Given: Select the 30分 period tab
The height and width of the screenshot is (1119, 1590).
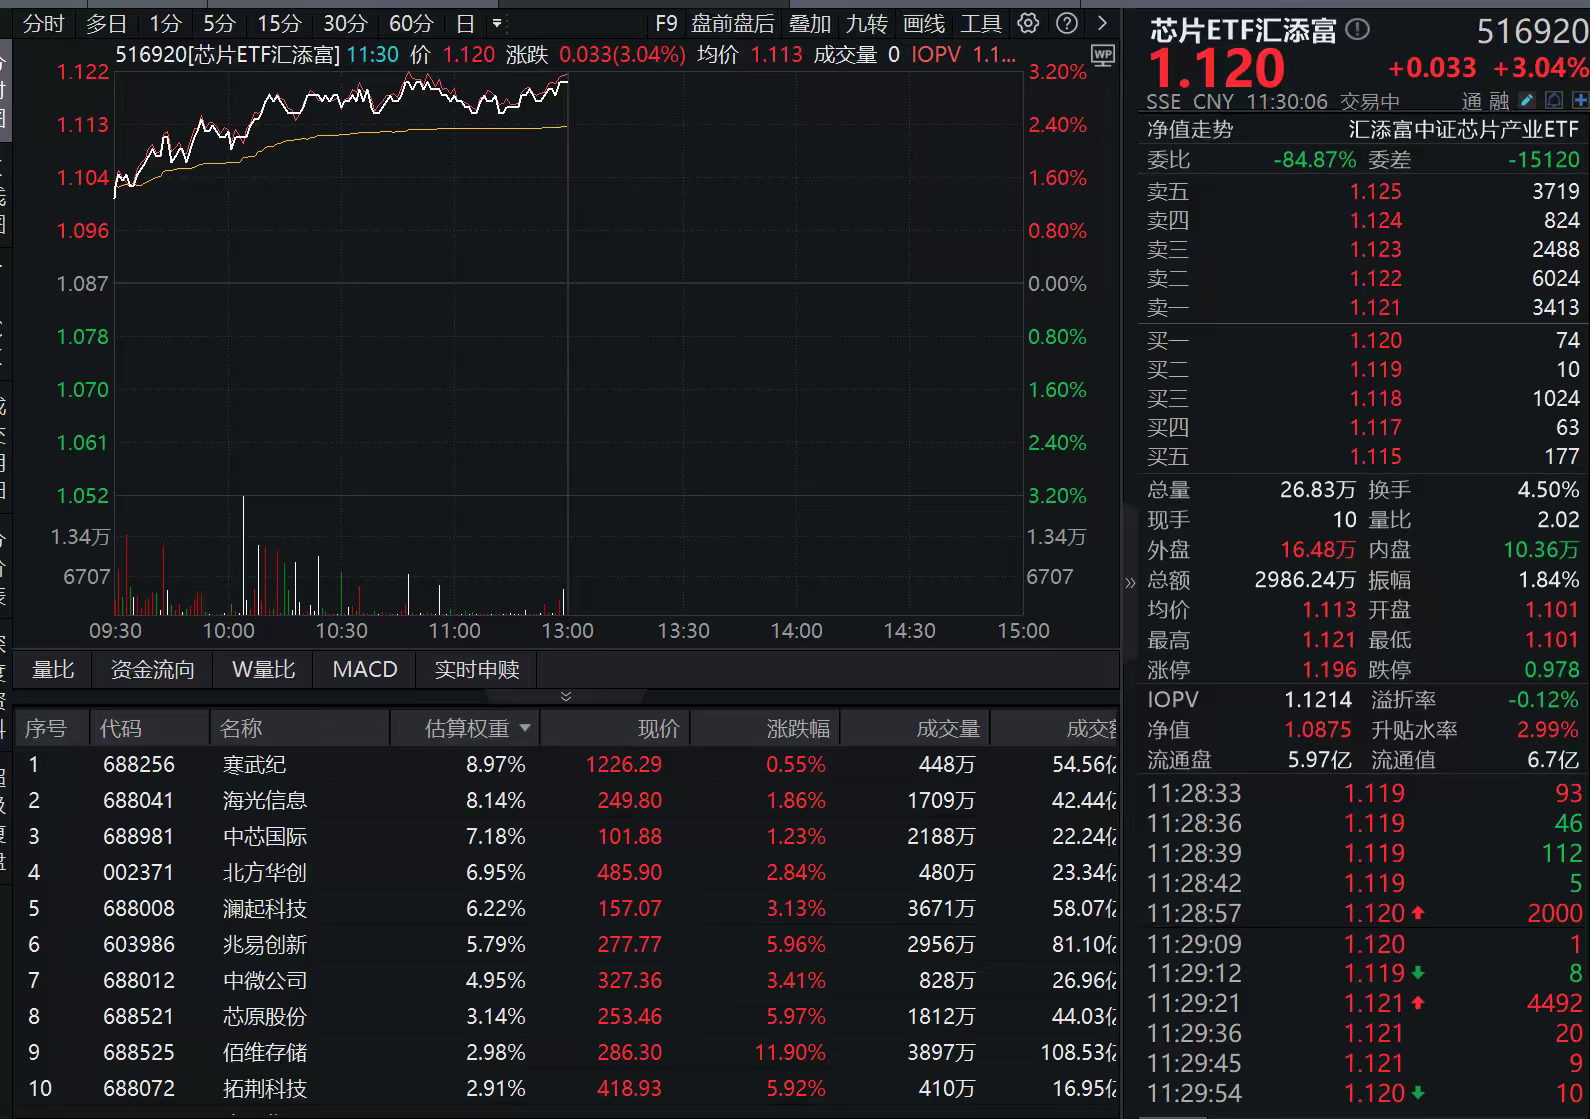Looking at the screenshot, I should (345, 23).
